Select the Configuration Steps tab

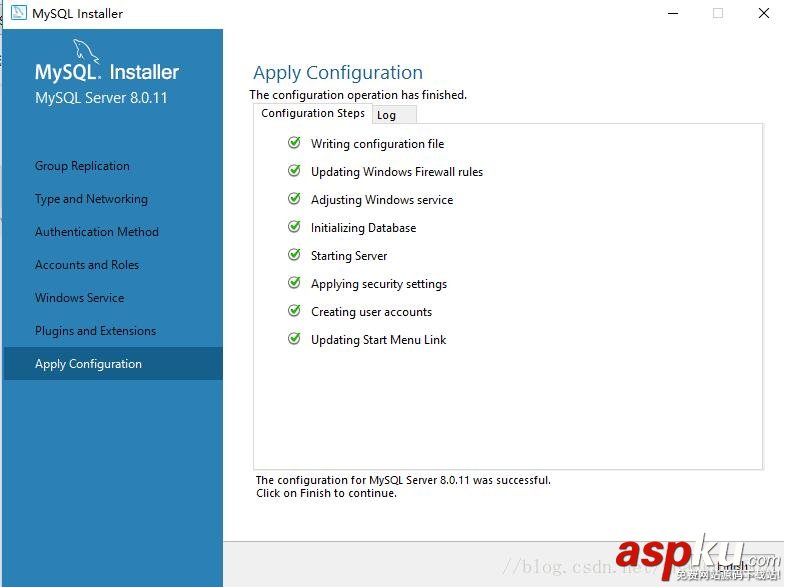313,113
